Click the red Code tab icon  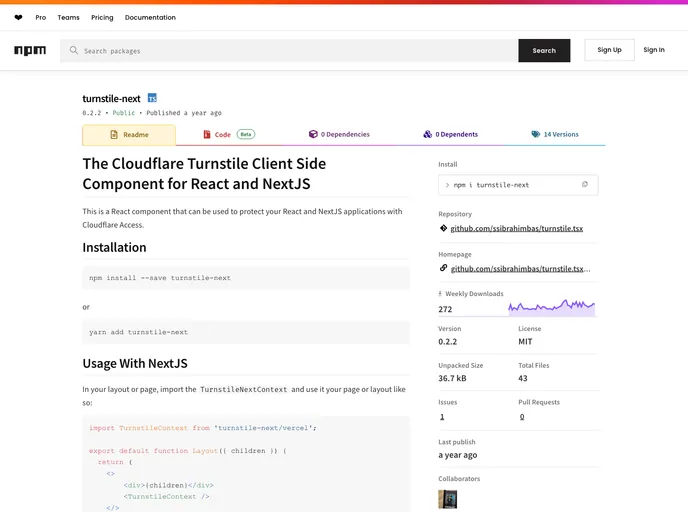click(207, 134)
